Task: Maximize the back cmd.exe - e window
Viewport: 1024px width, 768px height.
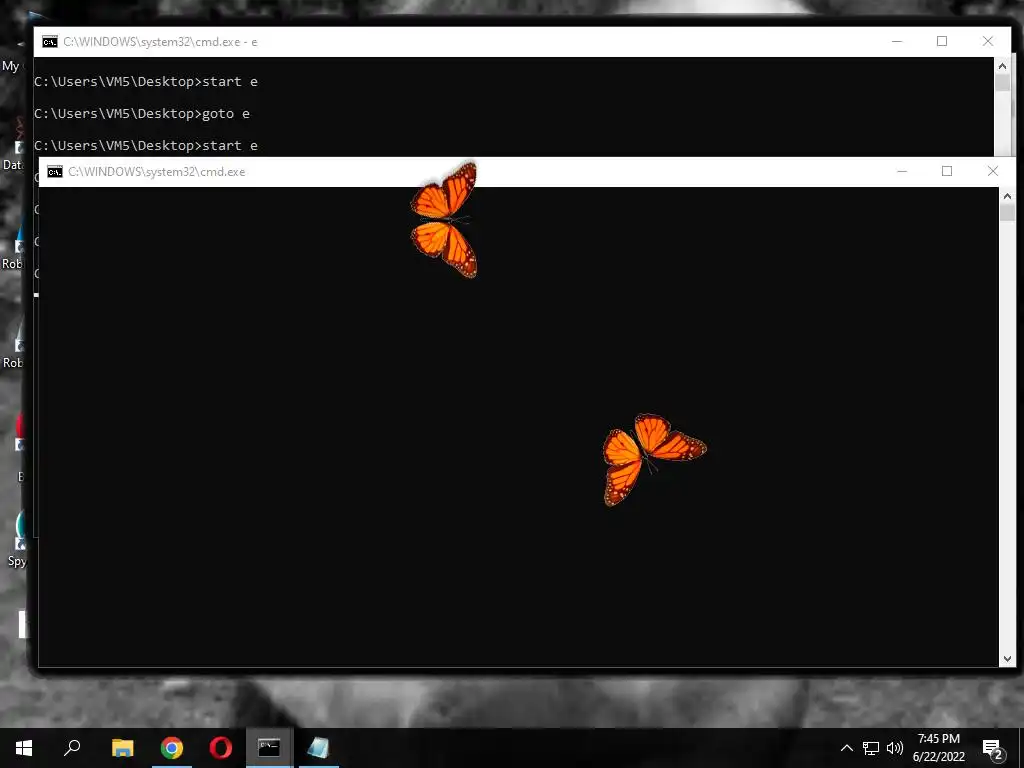Action: [942, 41]
